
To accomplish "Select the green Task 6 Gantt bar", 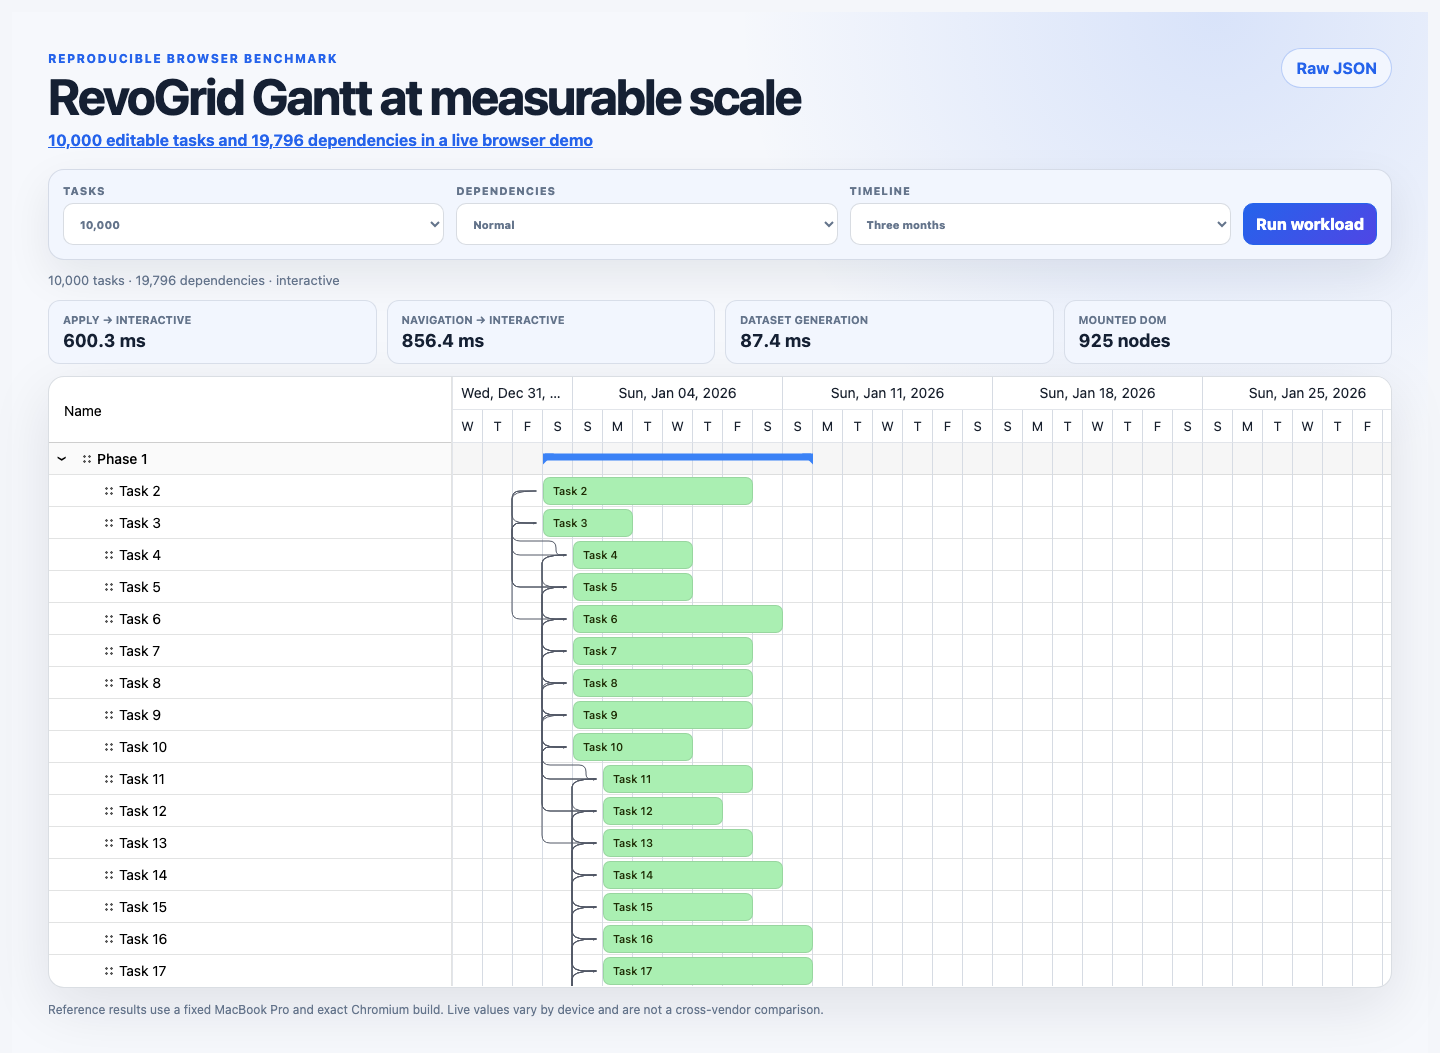I will [678, 619].
